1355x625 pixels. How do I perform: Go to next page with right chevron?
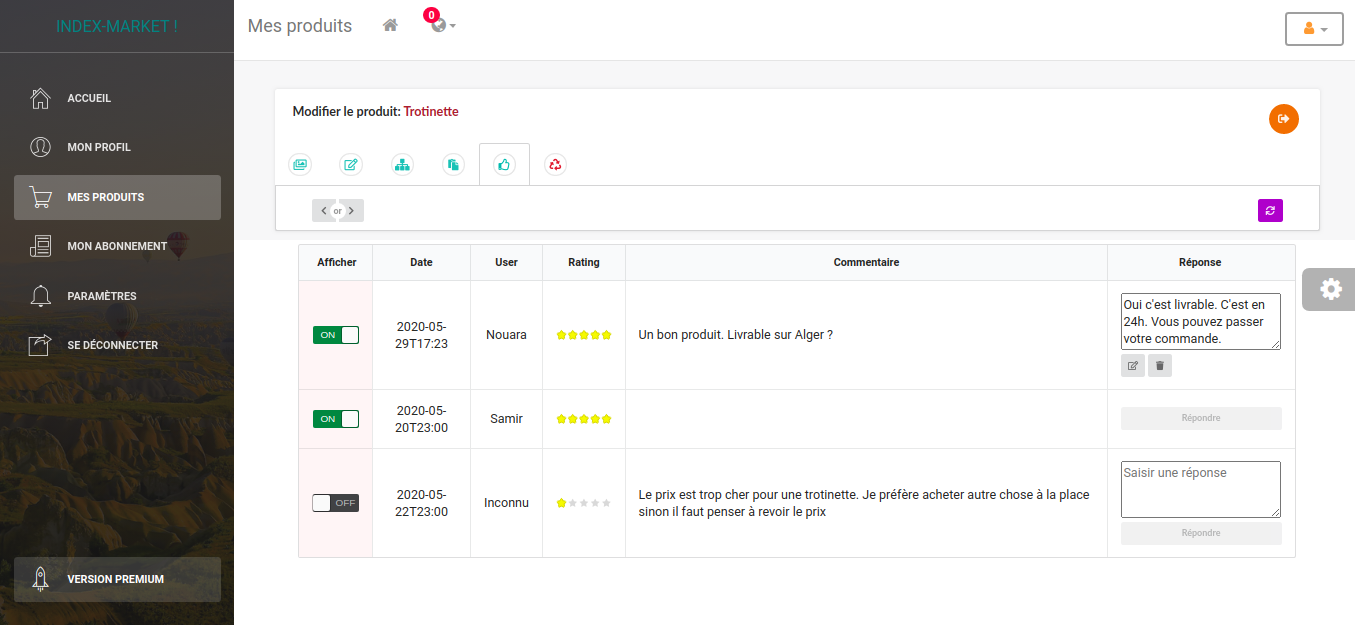(352, 211)
